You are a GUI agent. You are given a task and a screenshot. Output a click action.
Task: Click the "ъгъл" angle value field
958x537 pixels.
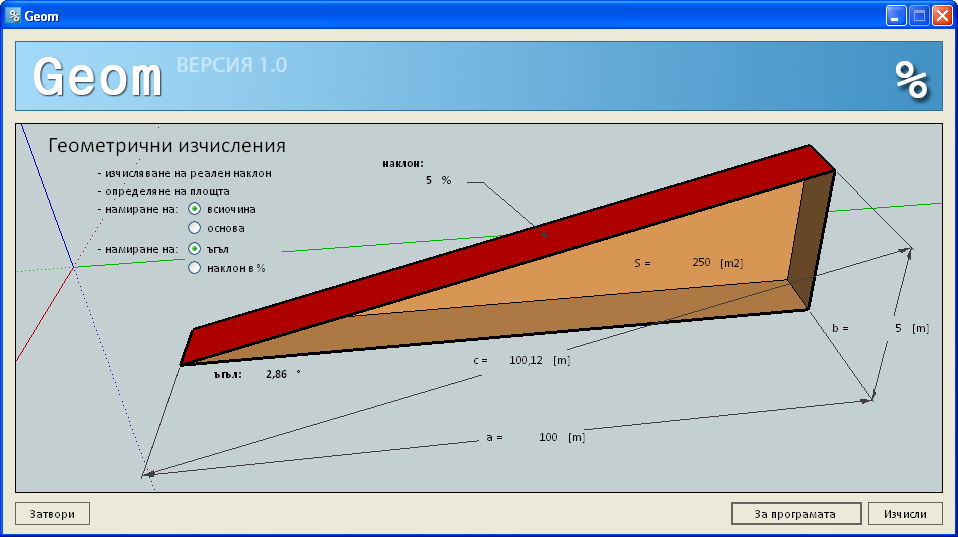[276, 374]
